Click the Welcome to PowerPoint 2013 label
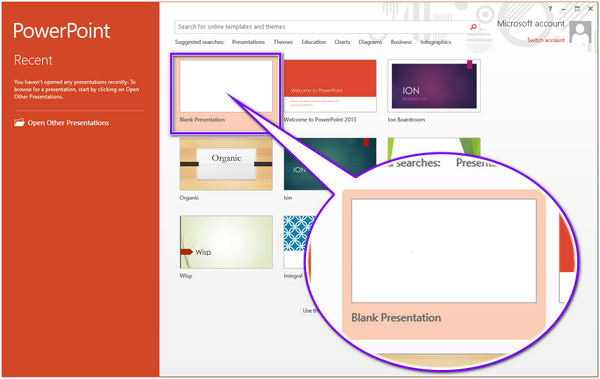This screenshot has width=600, height=379. [320, 120]
